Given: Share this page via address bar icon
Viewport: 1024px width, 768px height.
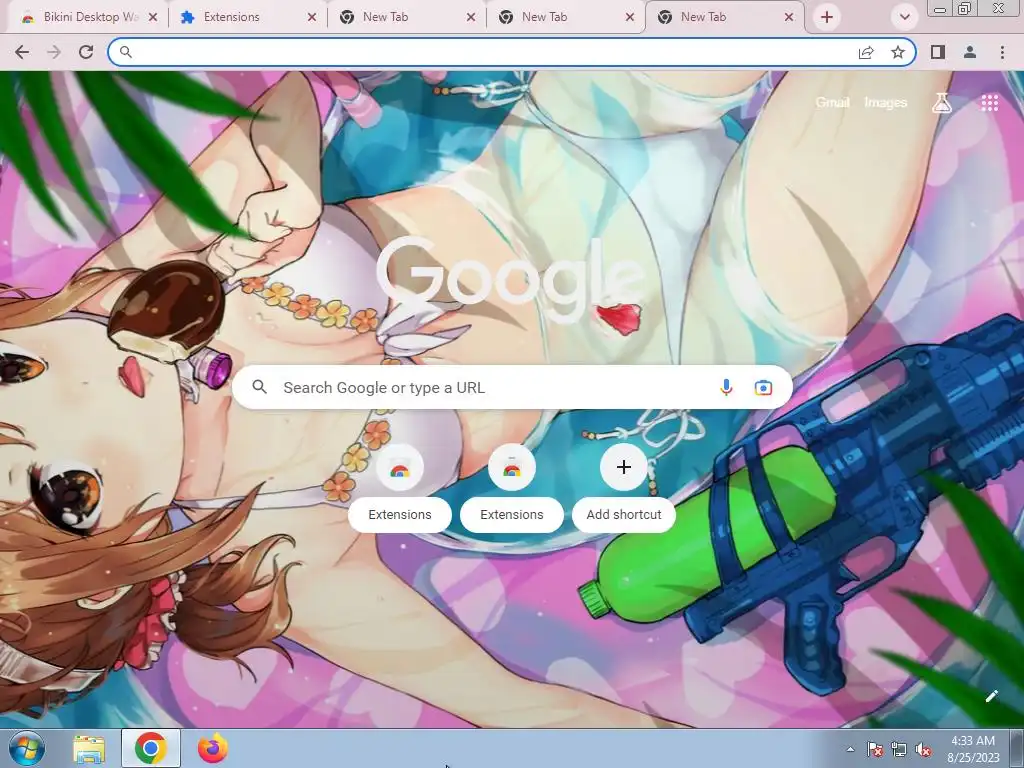Looking at the screenshot, I should tap(866, 52).
